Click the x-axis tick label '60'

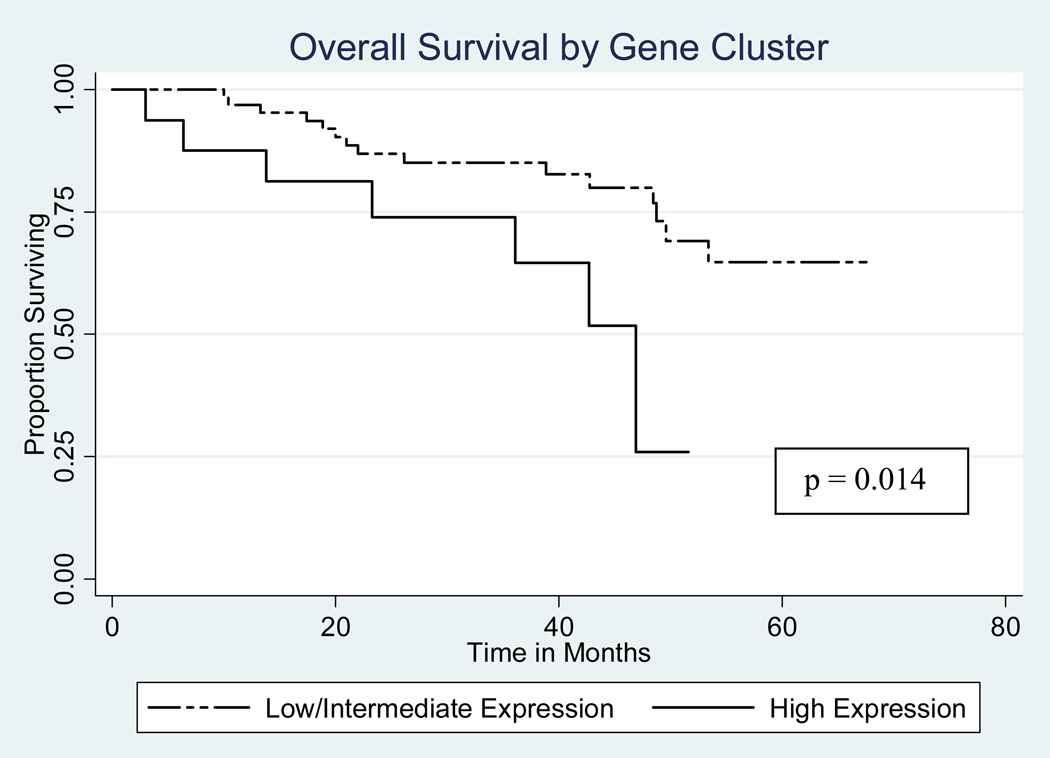click(x=781, y=628)
